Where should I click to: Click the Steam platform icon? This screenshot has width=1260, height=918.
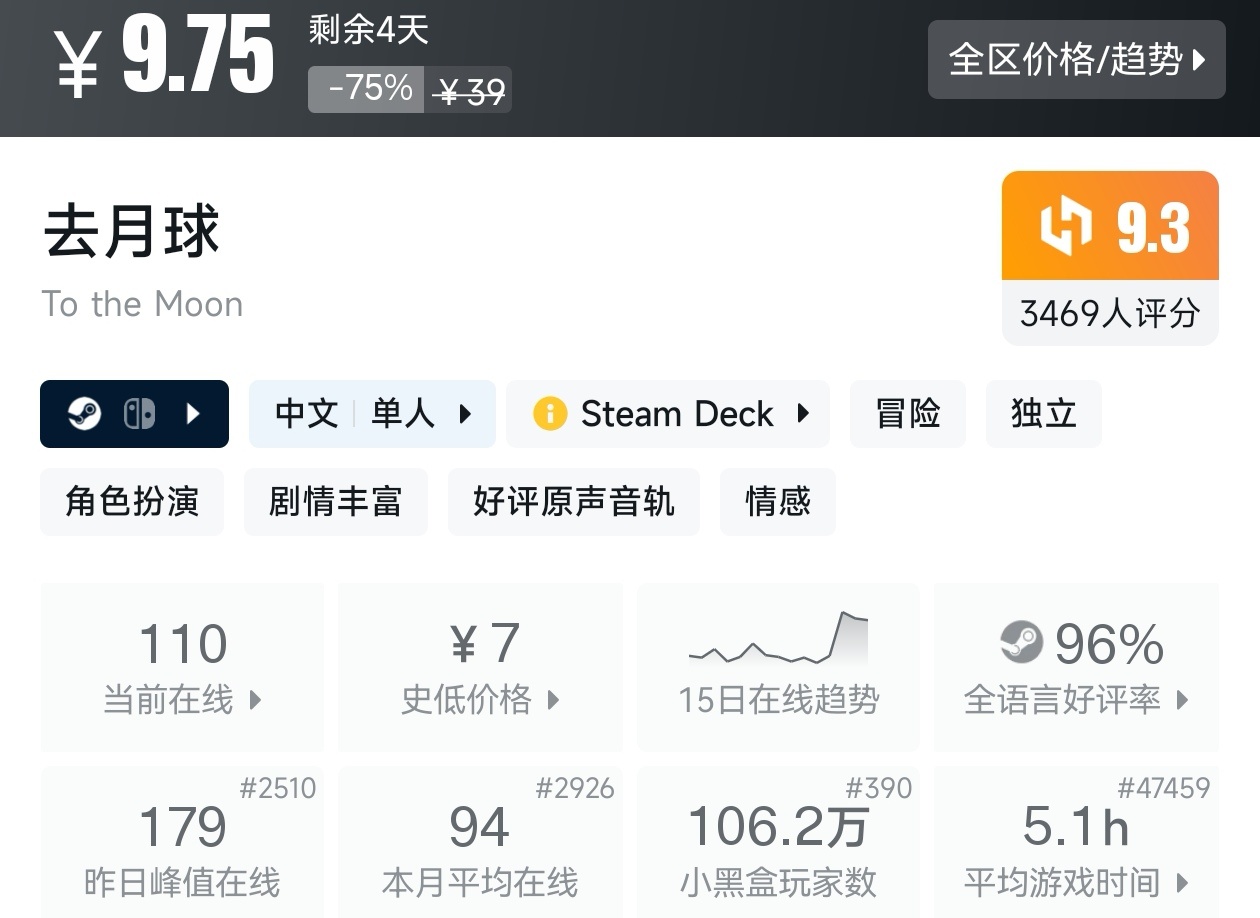tap(85, 413)
